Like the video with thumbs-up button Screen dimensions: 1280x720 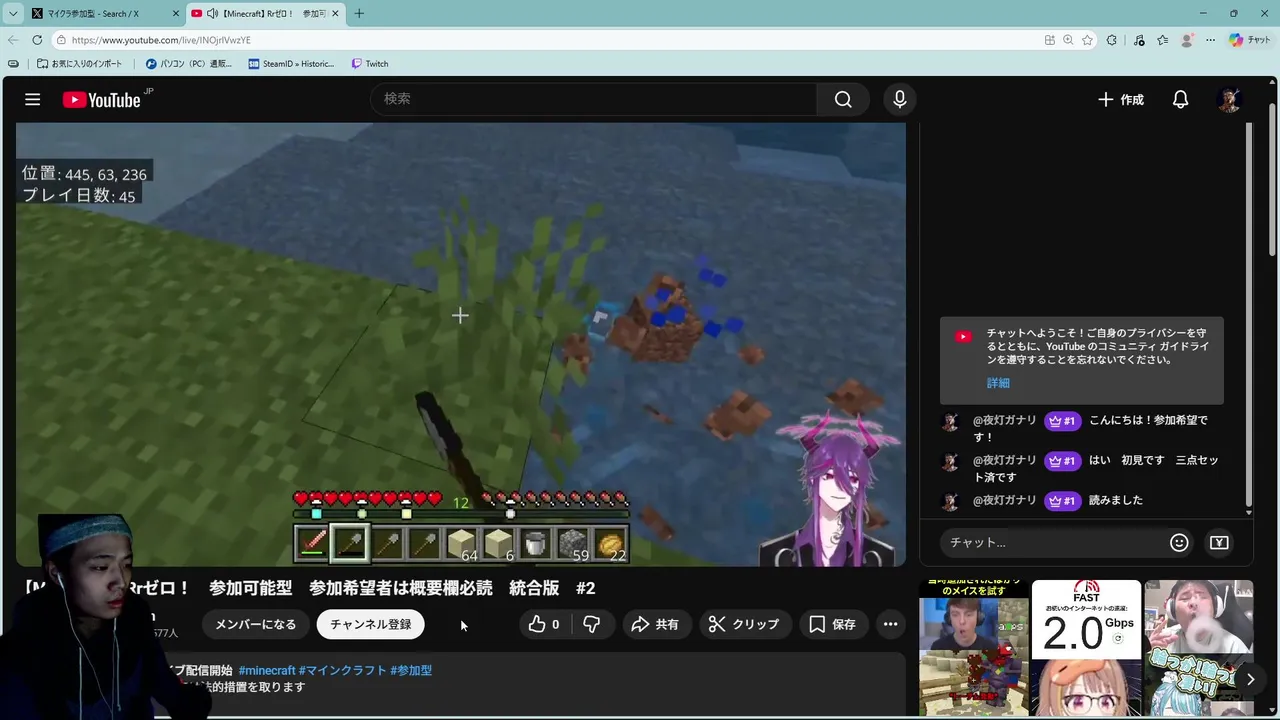543,624
